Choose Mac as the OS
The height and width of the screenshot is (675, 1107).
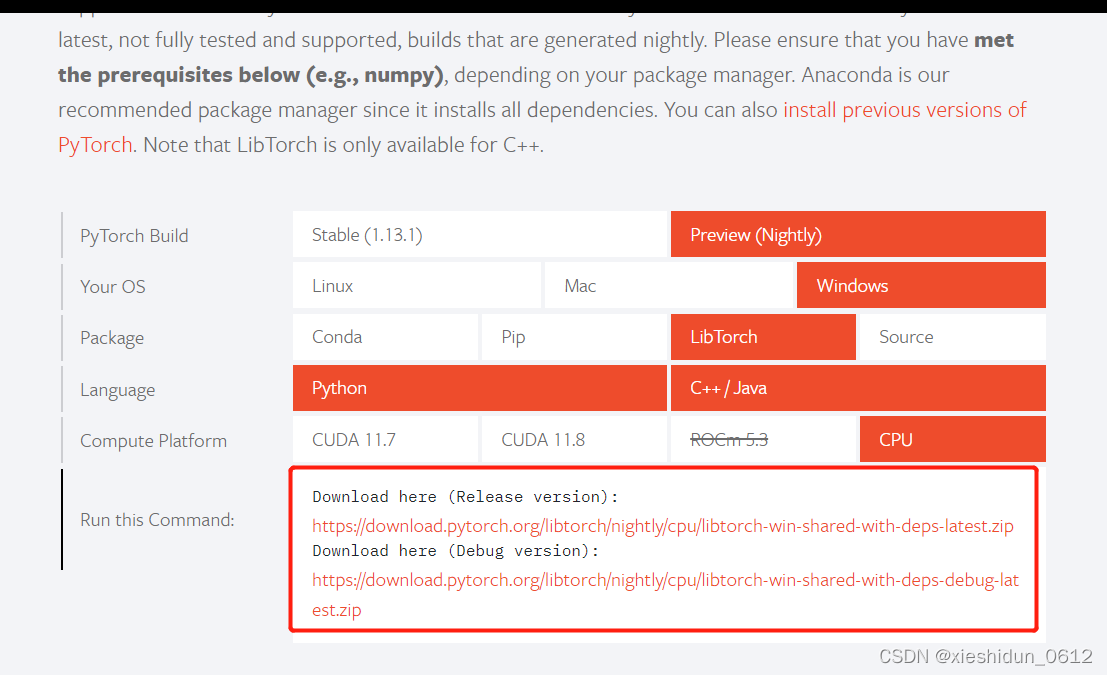point(668,285)
